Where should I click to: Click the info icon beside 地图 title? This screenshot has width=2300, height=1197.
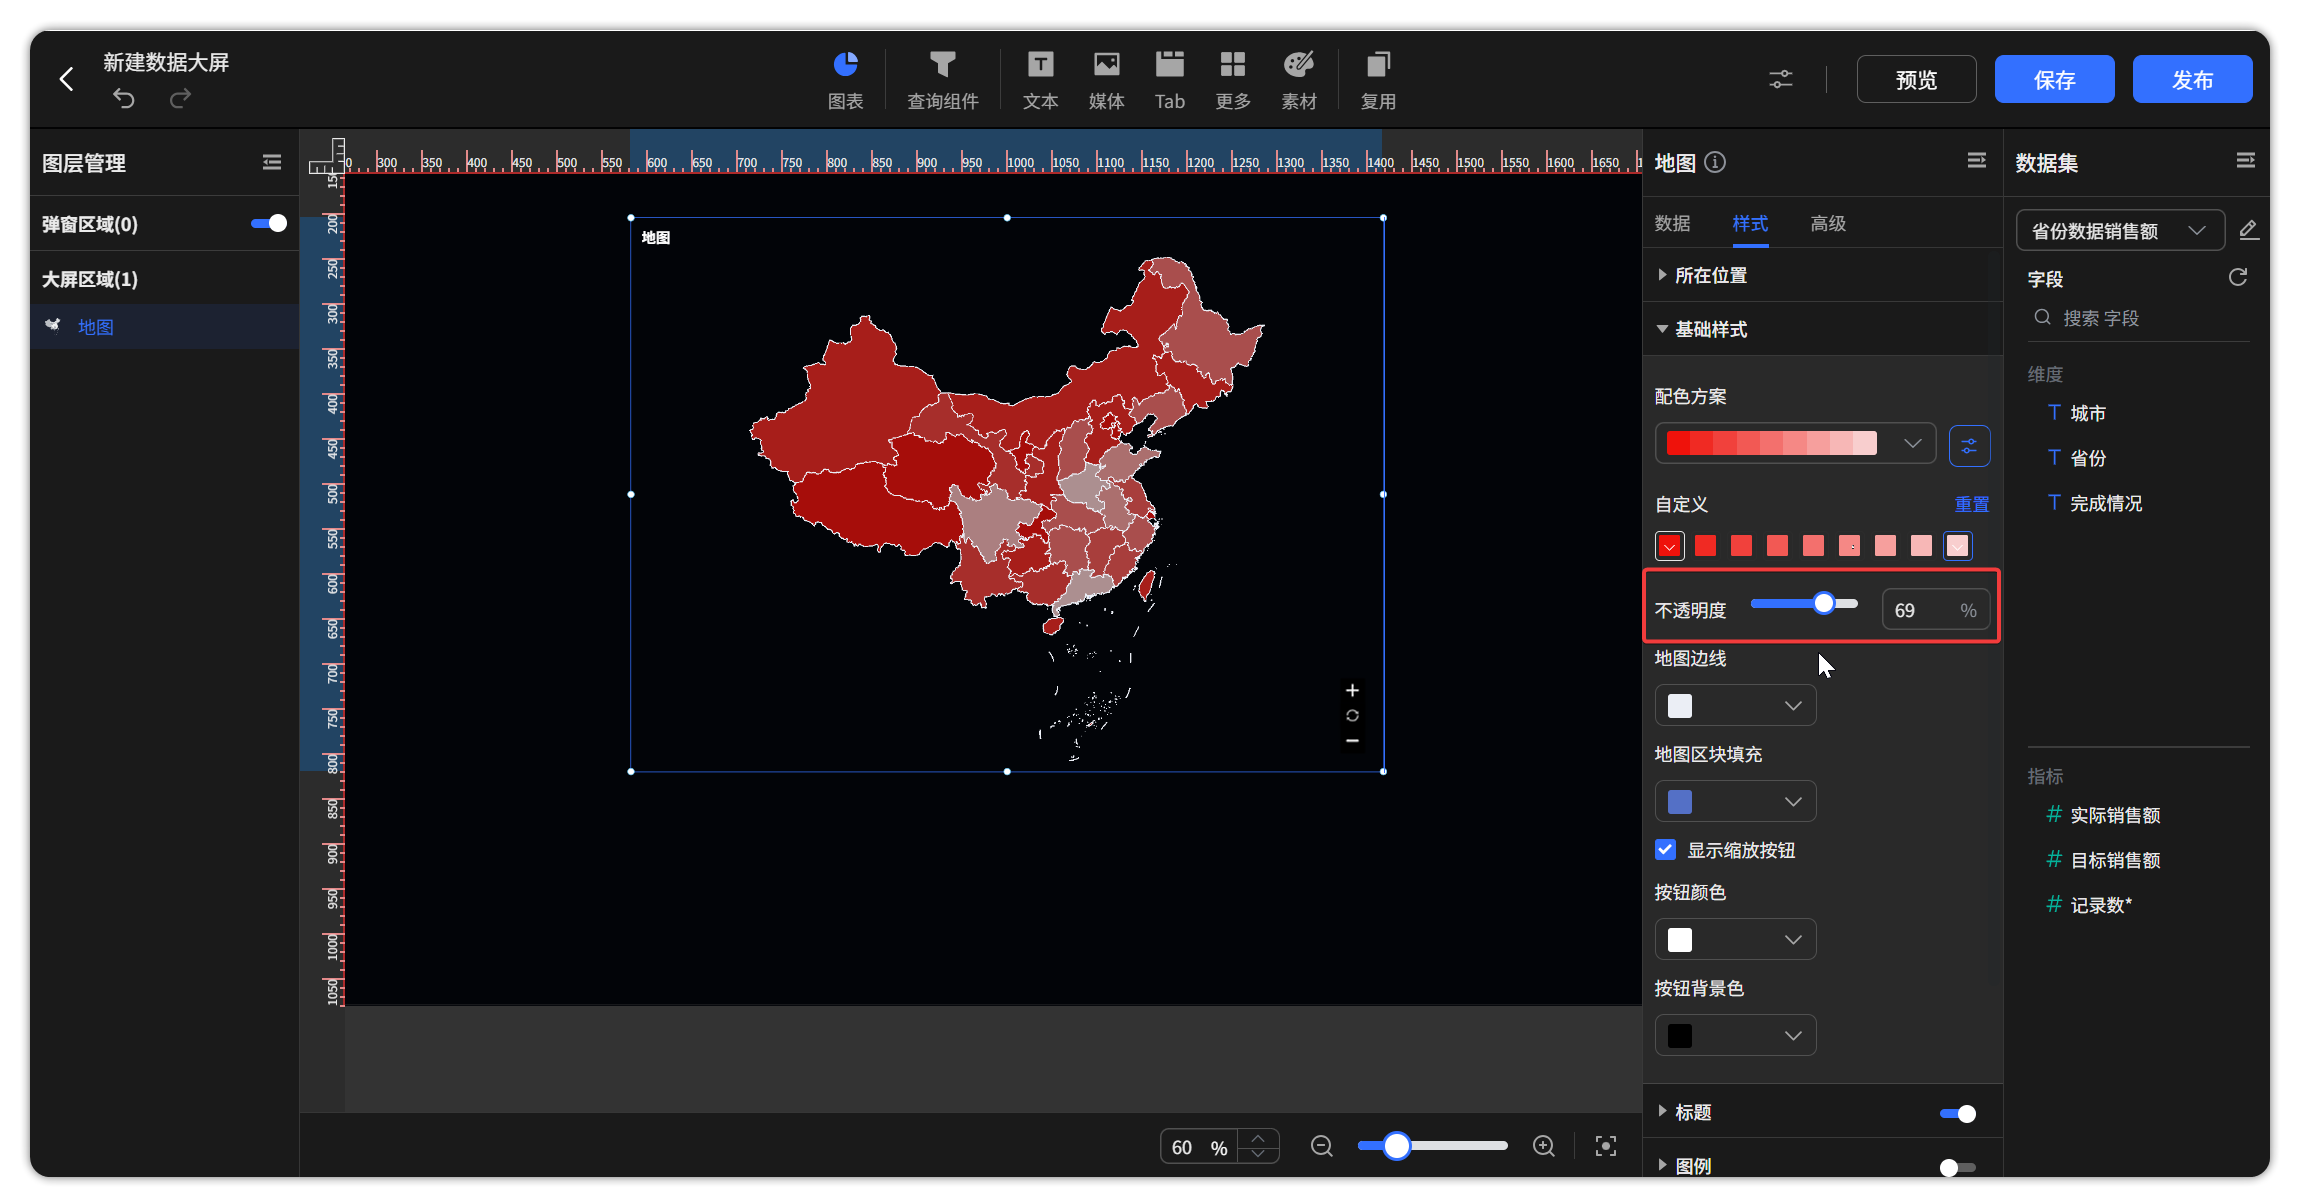click(1715, 162)
